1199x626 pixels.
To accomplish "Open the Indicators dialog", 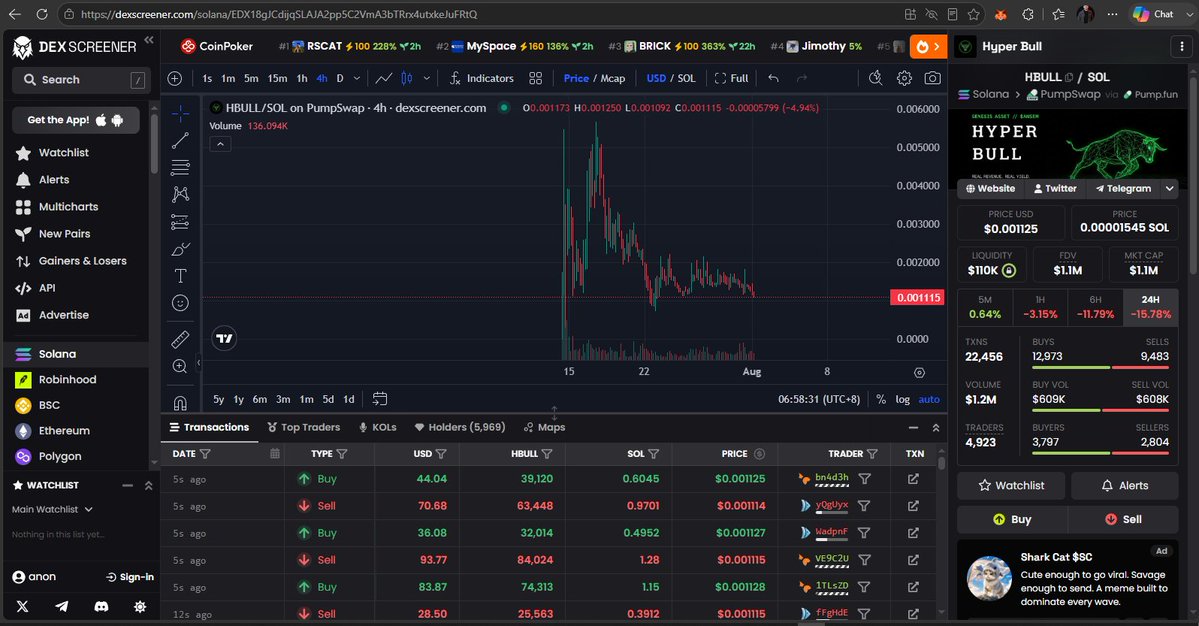I will click(x=482, y=78).
